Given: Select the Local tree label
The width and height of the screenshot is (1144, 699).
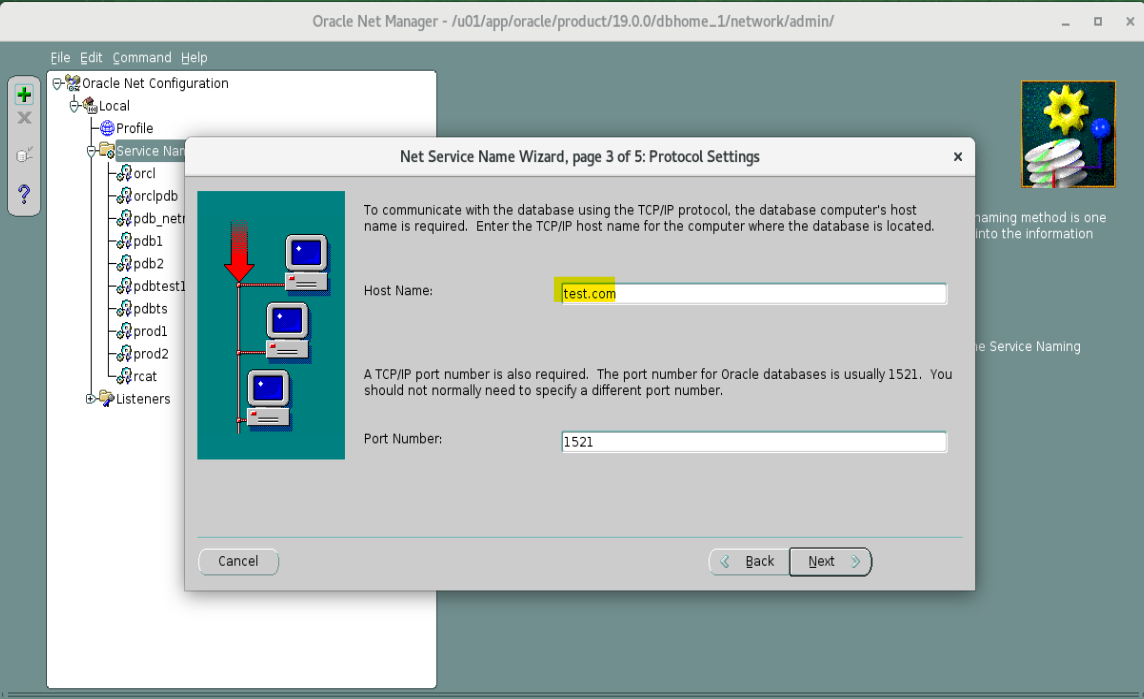Looking at the screenshot, I should coord(115,106).
